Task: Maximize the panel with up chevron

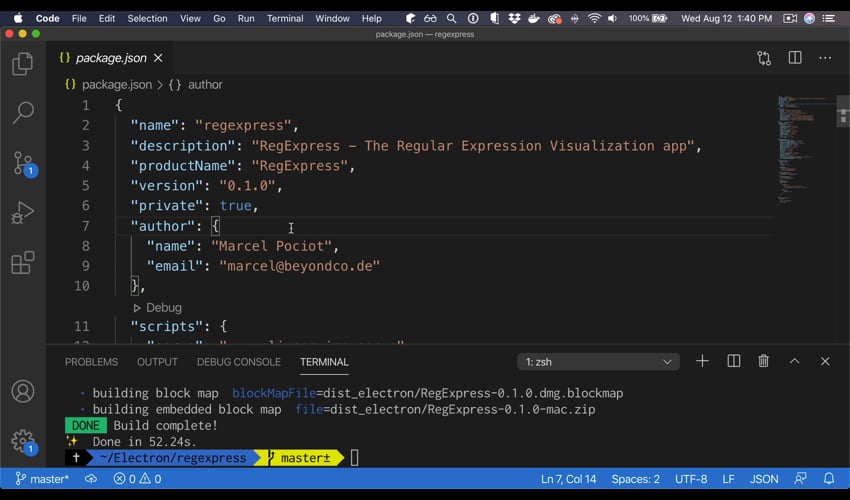Action: pyautogui.click(x=794, y=361)
